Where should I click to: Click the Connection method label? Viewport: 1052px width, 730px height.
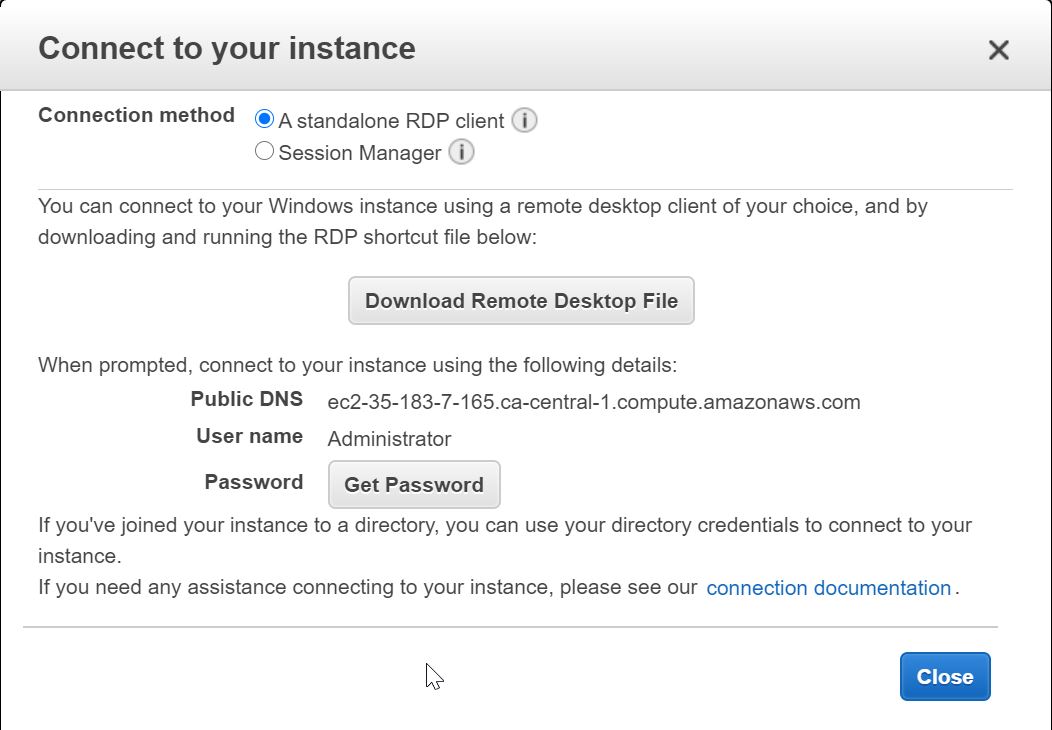click(136, 115)
